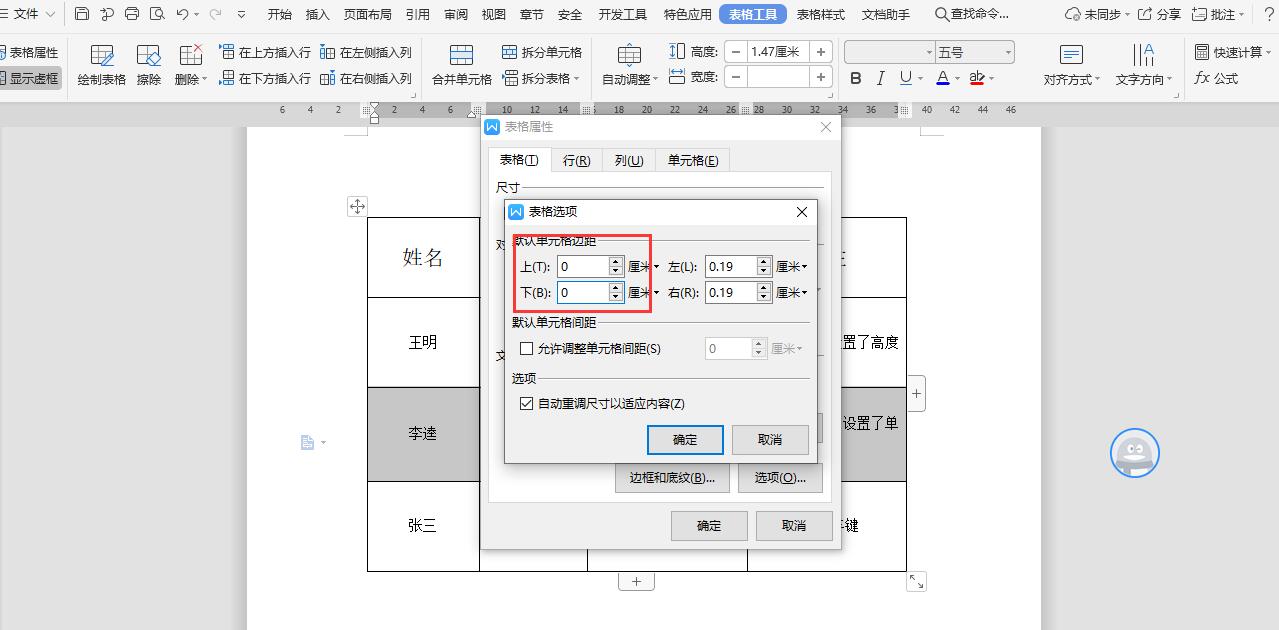
Task: Expand the Split Table (拆分表格) dropdown
Action: click(577, 78)
